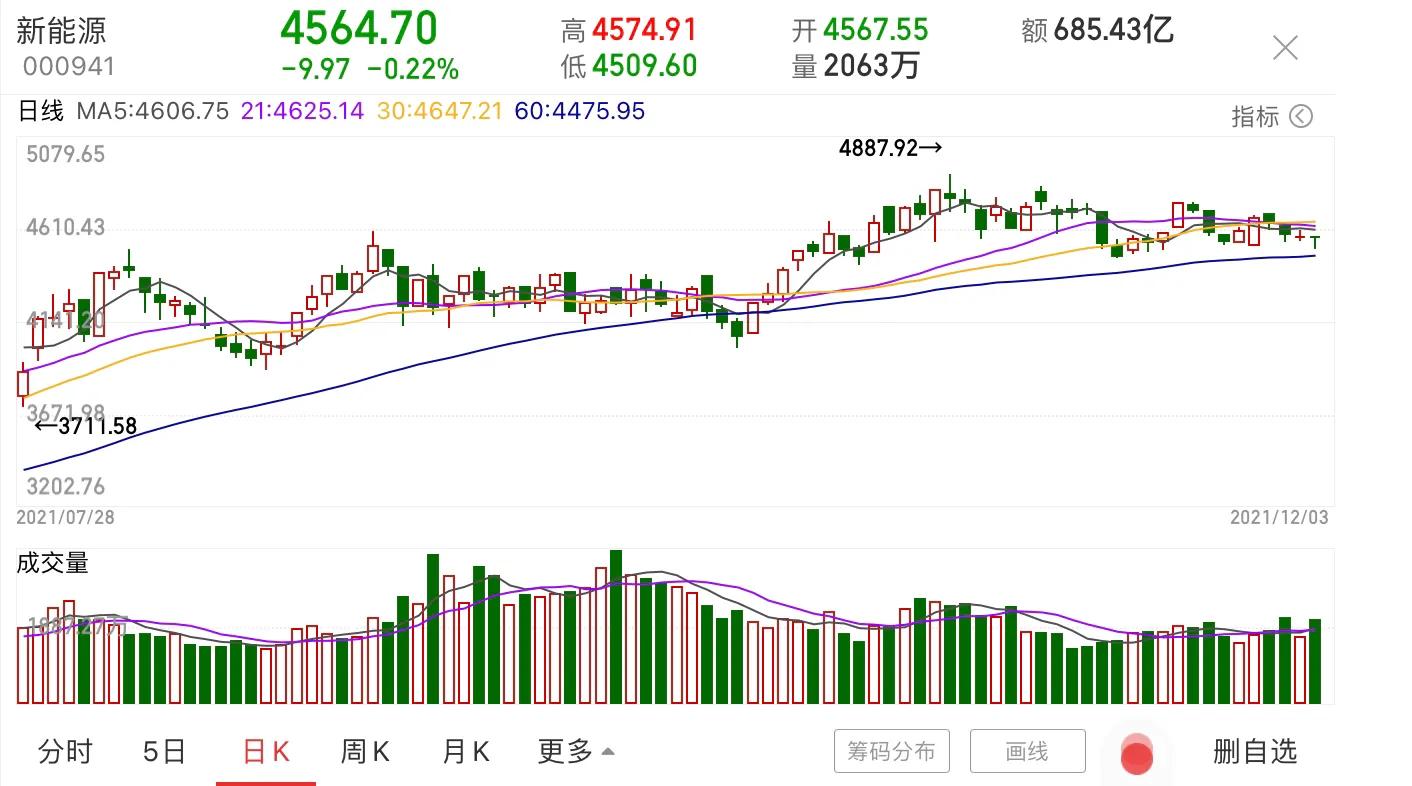Click the price axis label 3202.76
Image resolution: width=1412 pixels, height=786 pixels.
[x=65, y=487]
